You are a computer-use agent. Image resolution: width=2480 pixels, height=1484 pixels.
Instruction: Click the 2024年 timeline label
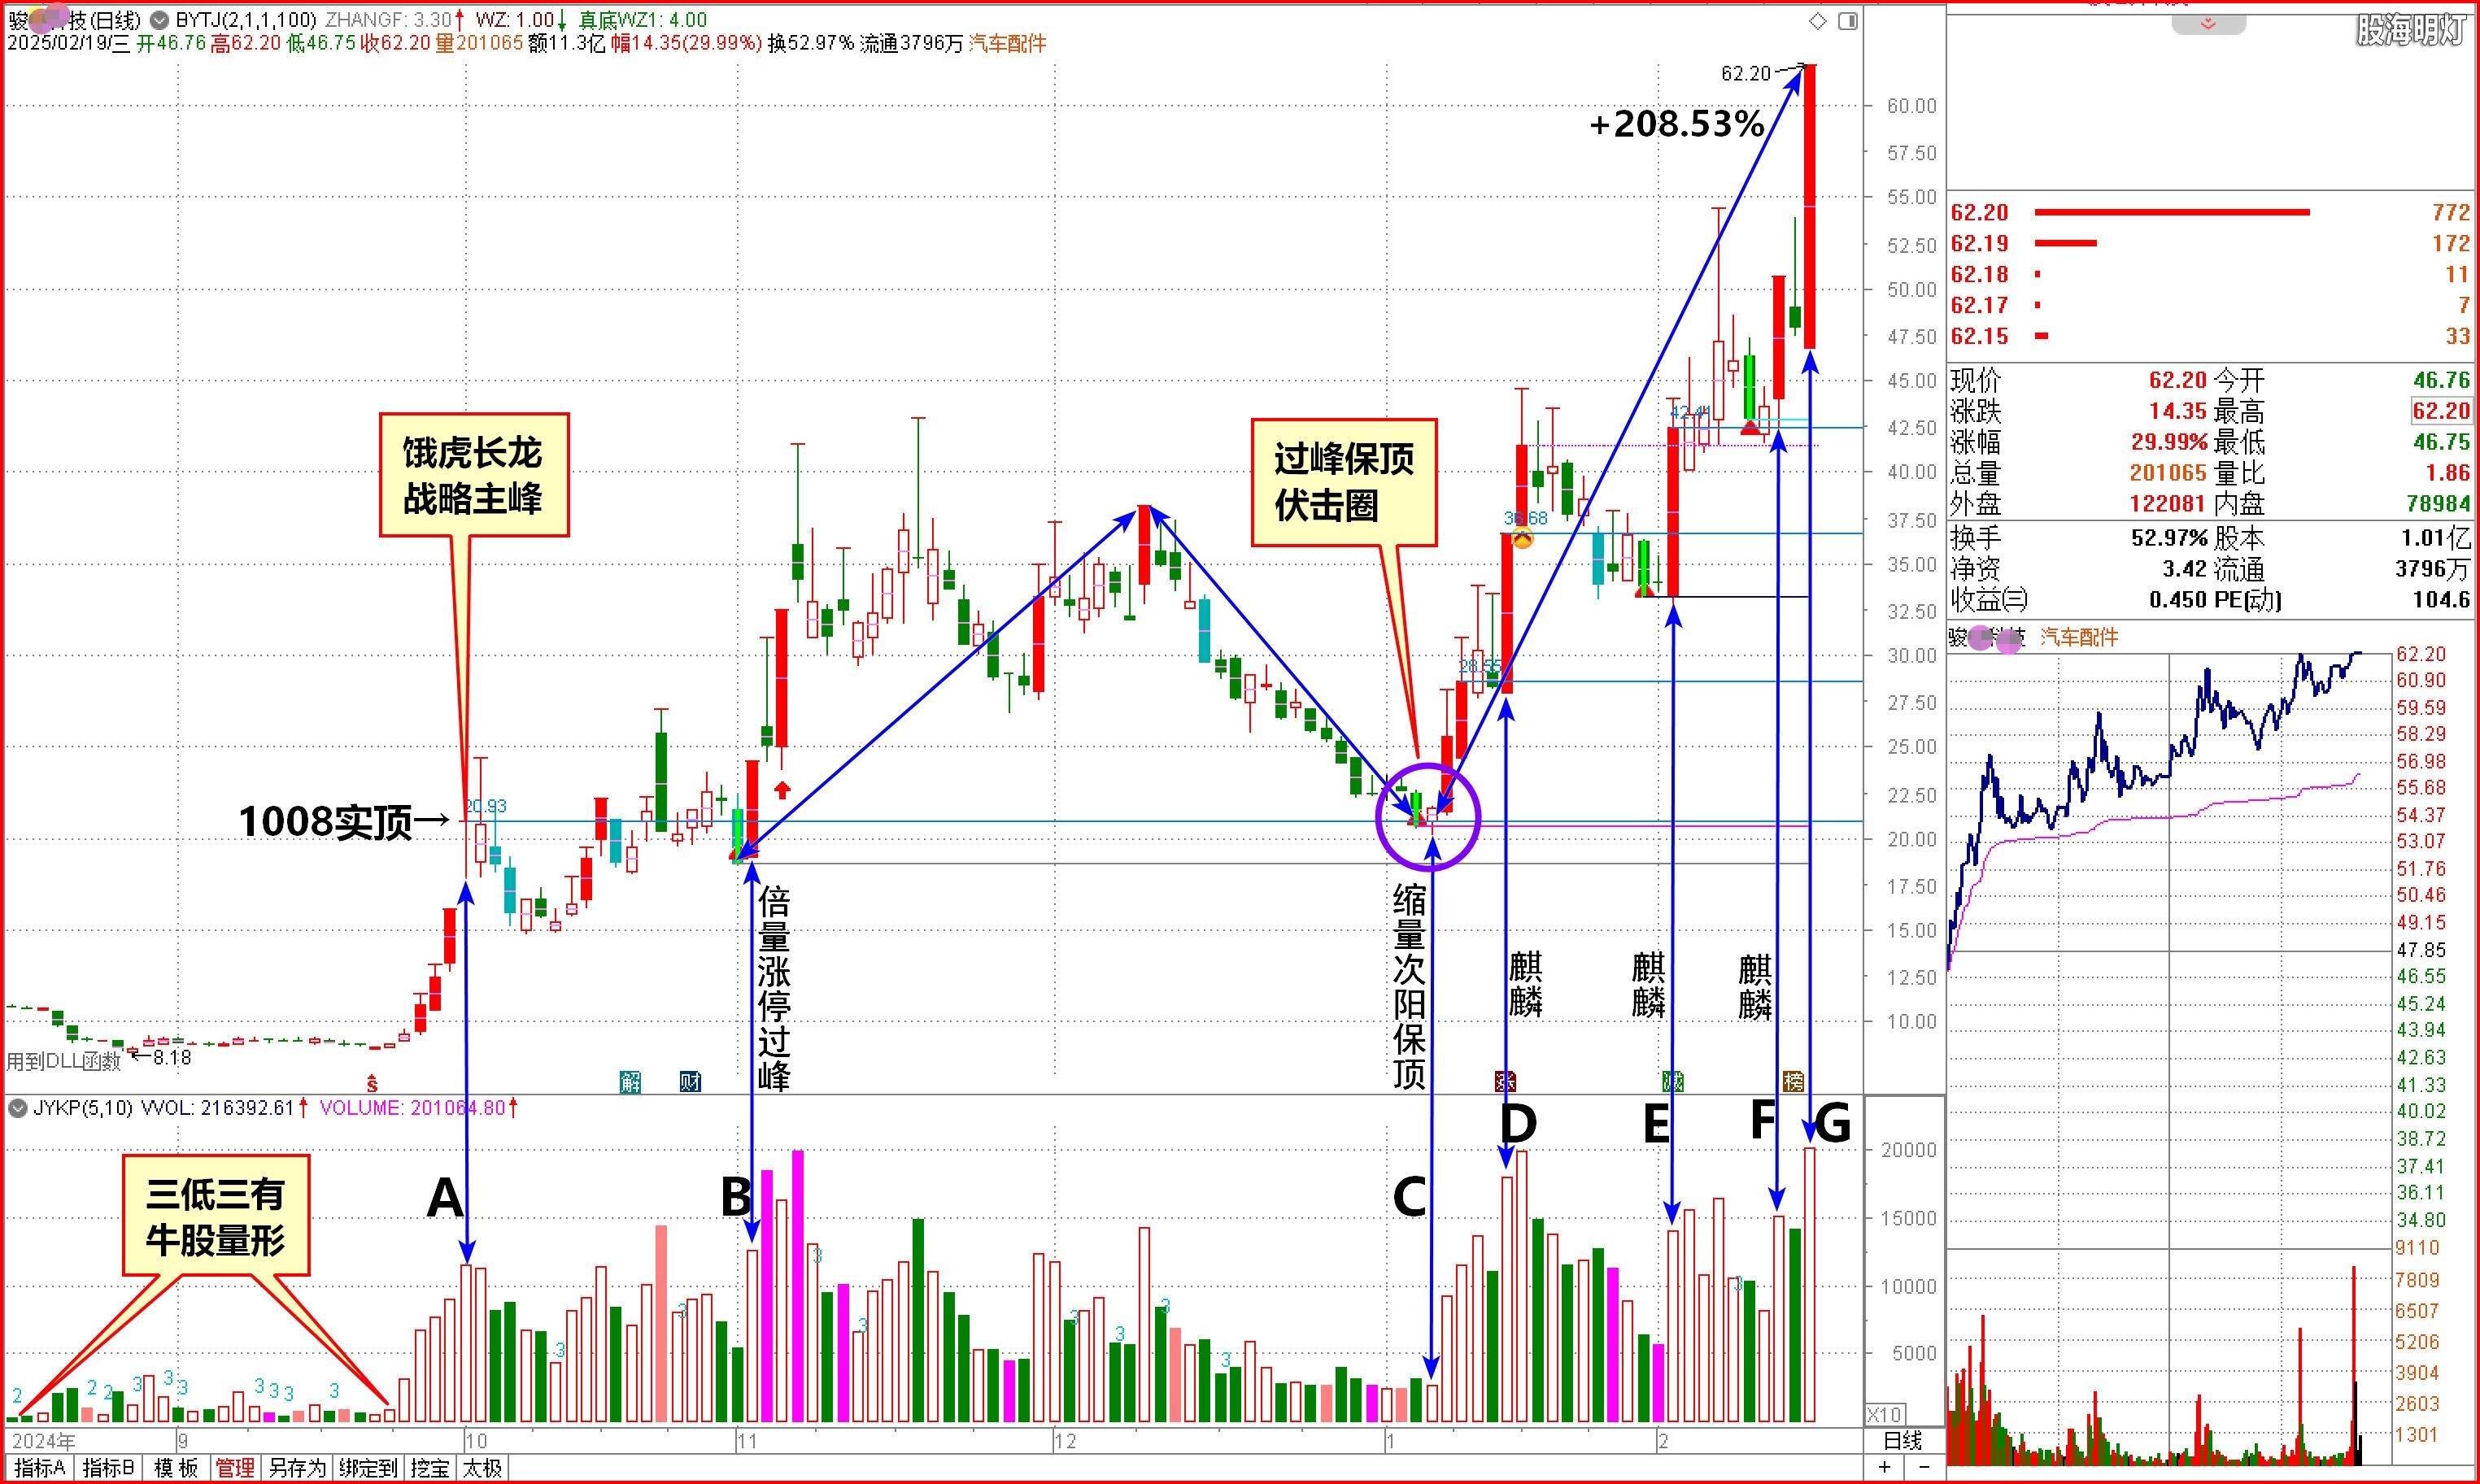click(x=43, y=1441)
